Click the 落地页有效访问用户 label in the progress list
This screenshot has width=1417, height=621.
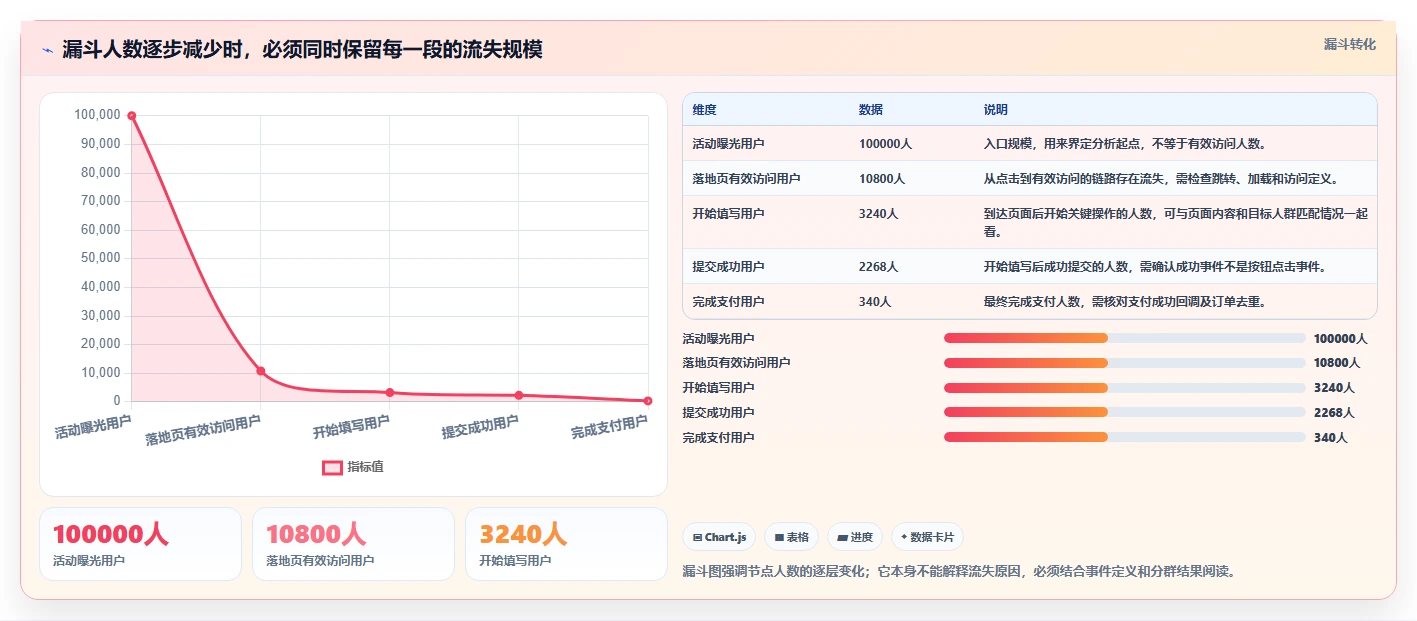(736, 363)
